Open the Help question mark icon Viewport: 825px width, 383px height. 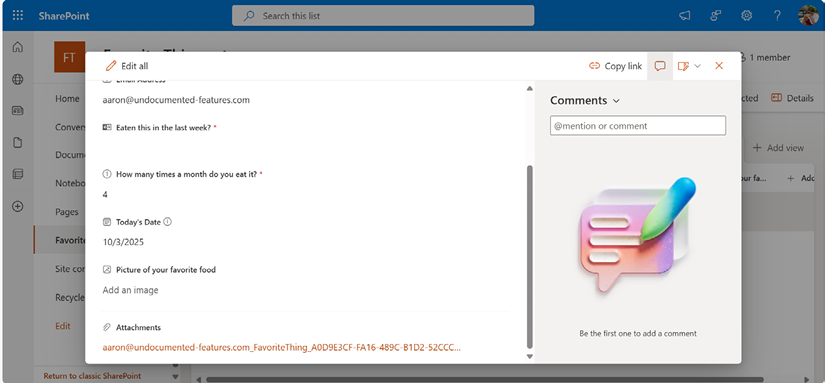click(x=777, y=16)
